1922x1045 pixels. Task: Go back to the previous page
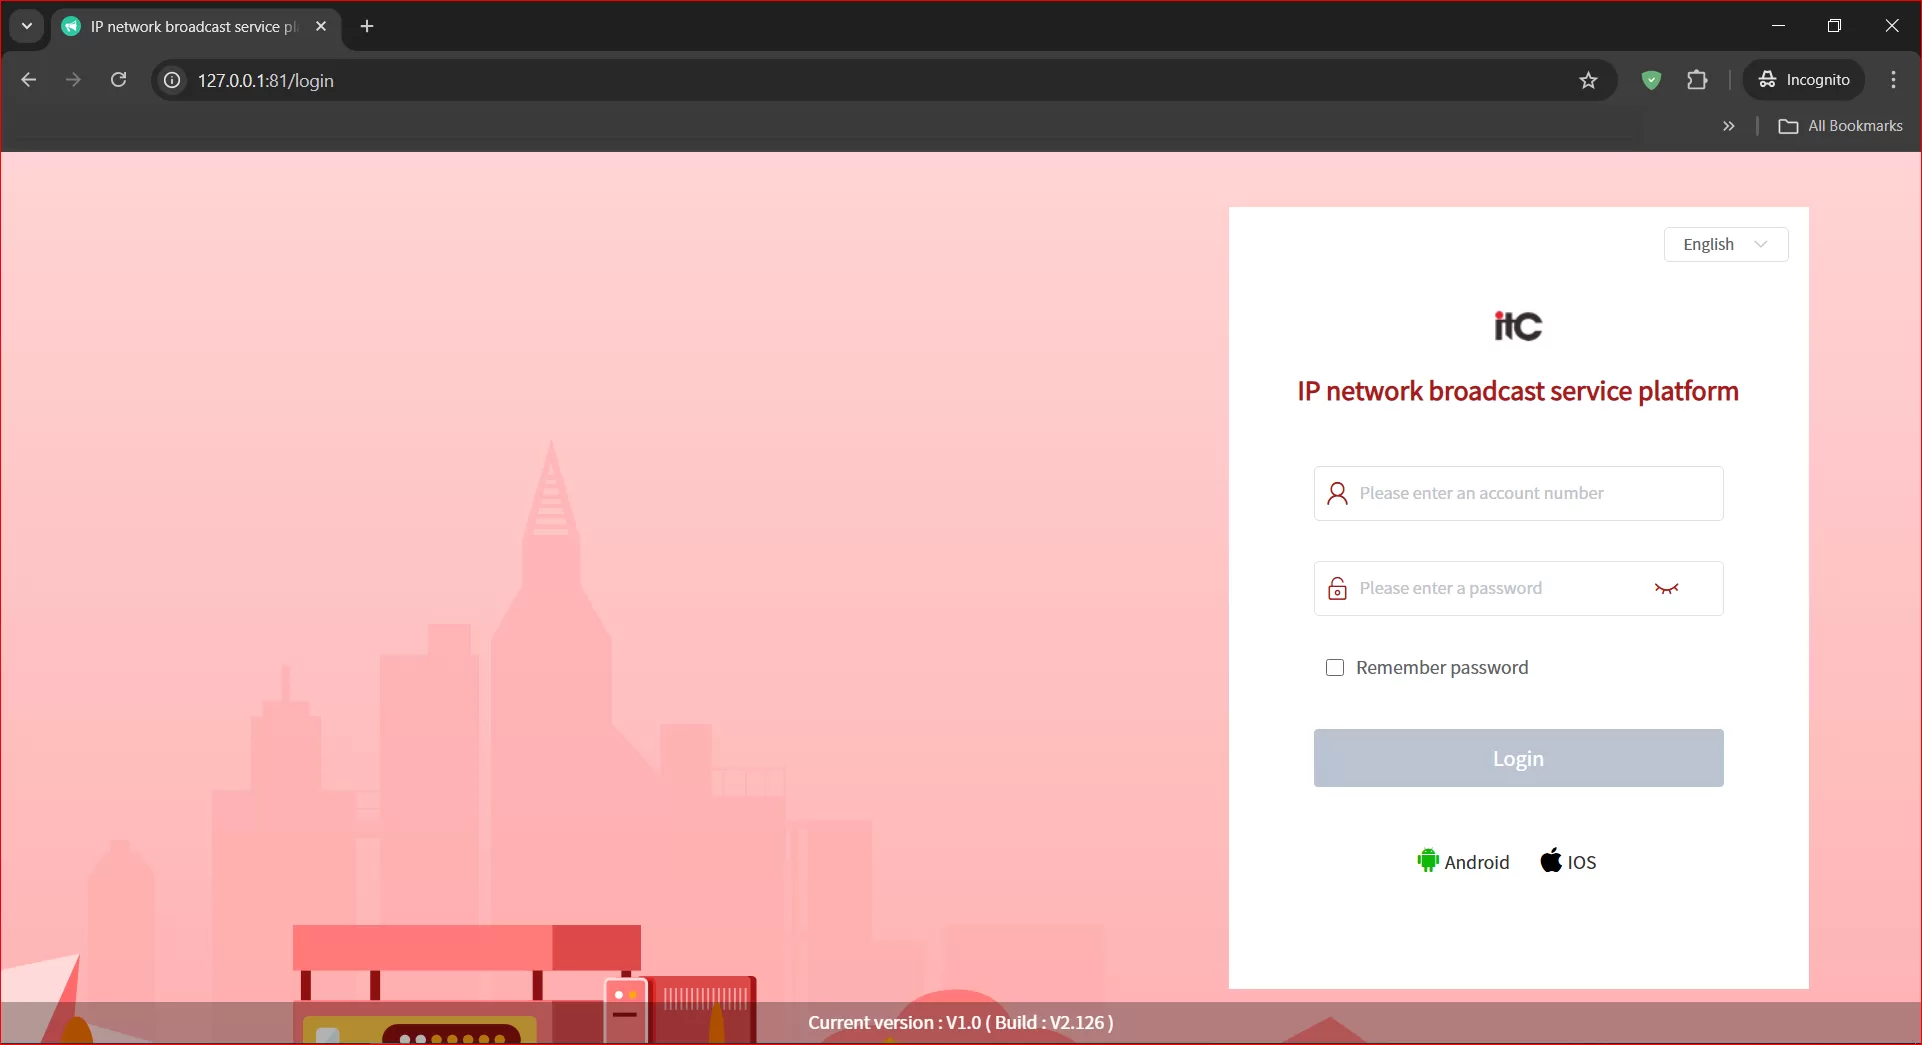[29, 80]
